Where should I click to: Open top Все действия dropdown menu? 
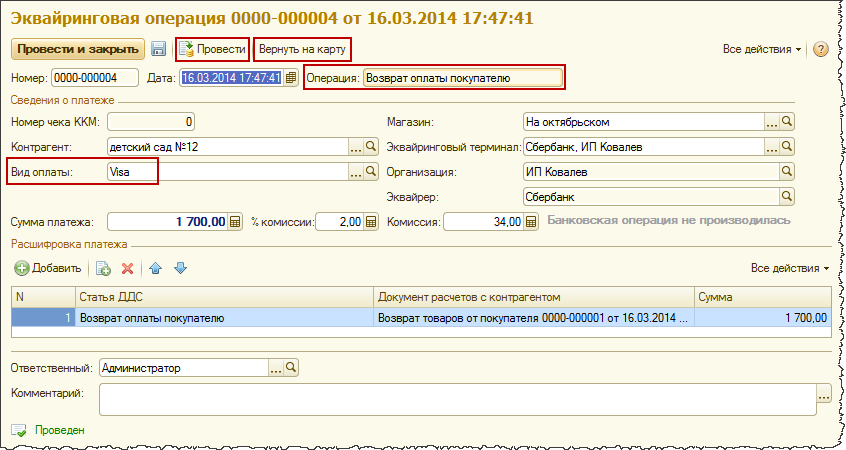pos(762,49)
